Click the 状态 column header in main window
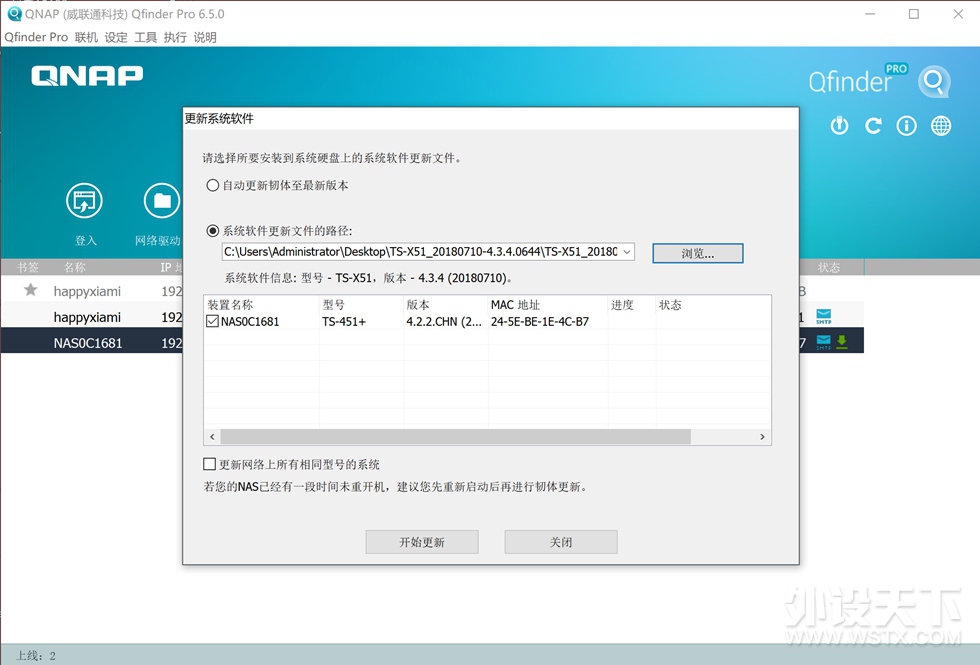This screenshot has height=665, width=980. (829, 267)
